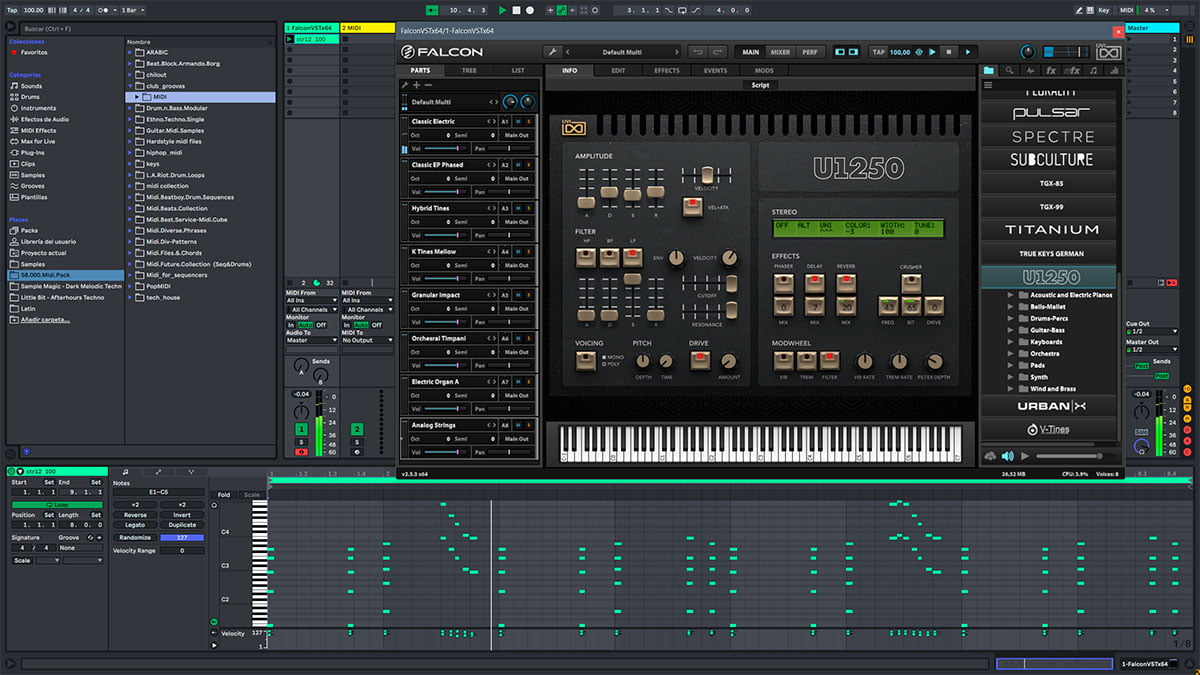
Task: Open the EFFECTS tab in Falcon
Action: click(x=667, y=71)
